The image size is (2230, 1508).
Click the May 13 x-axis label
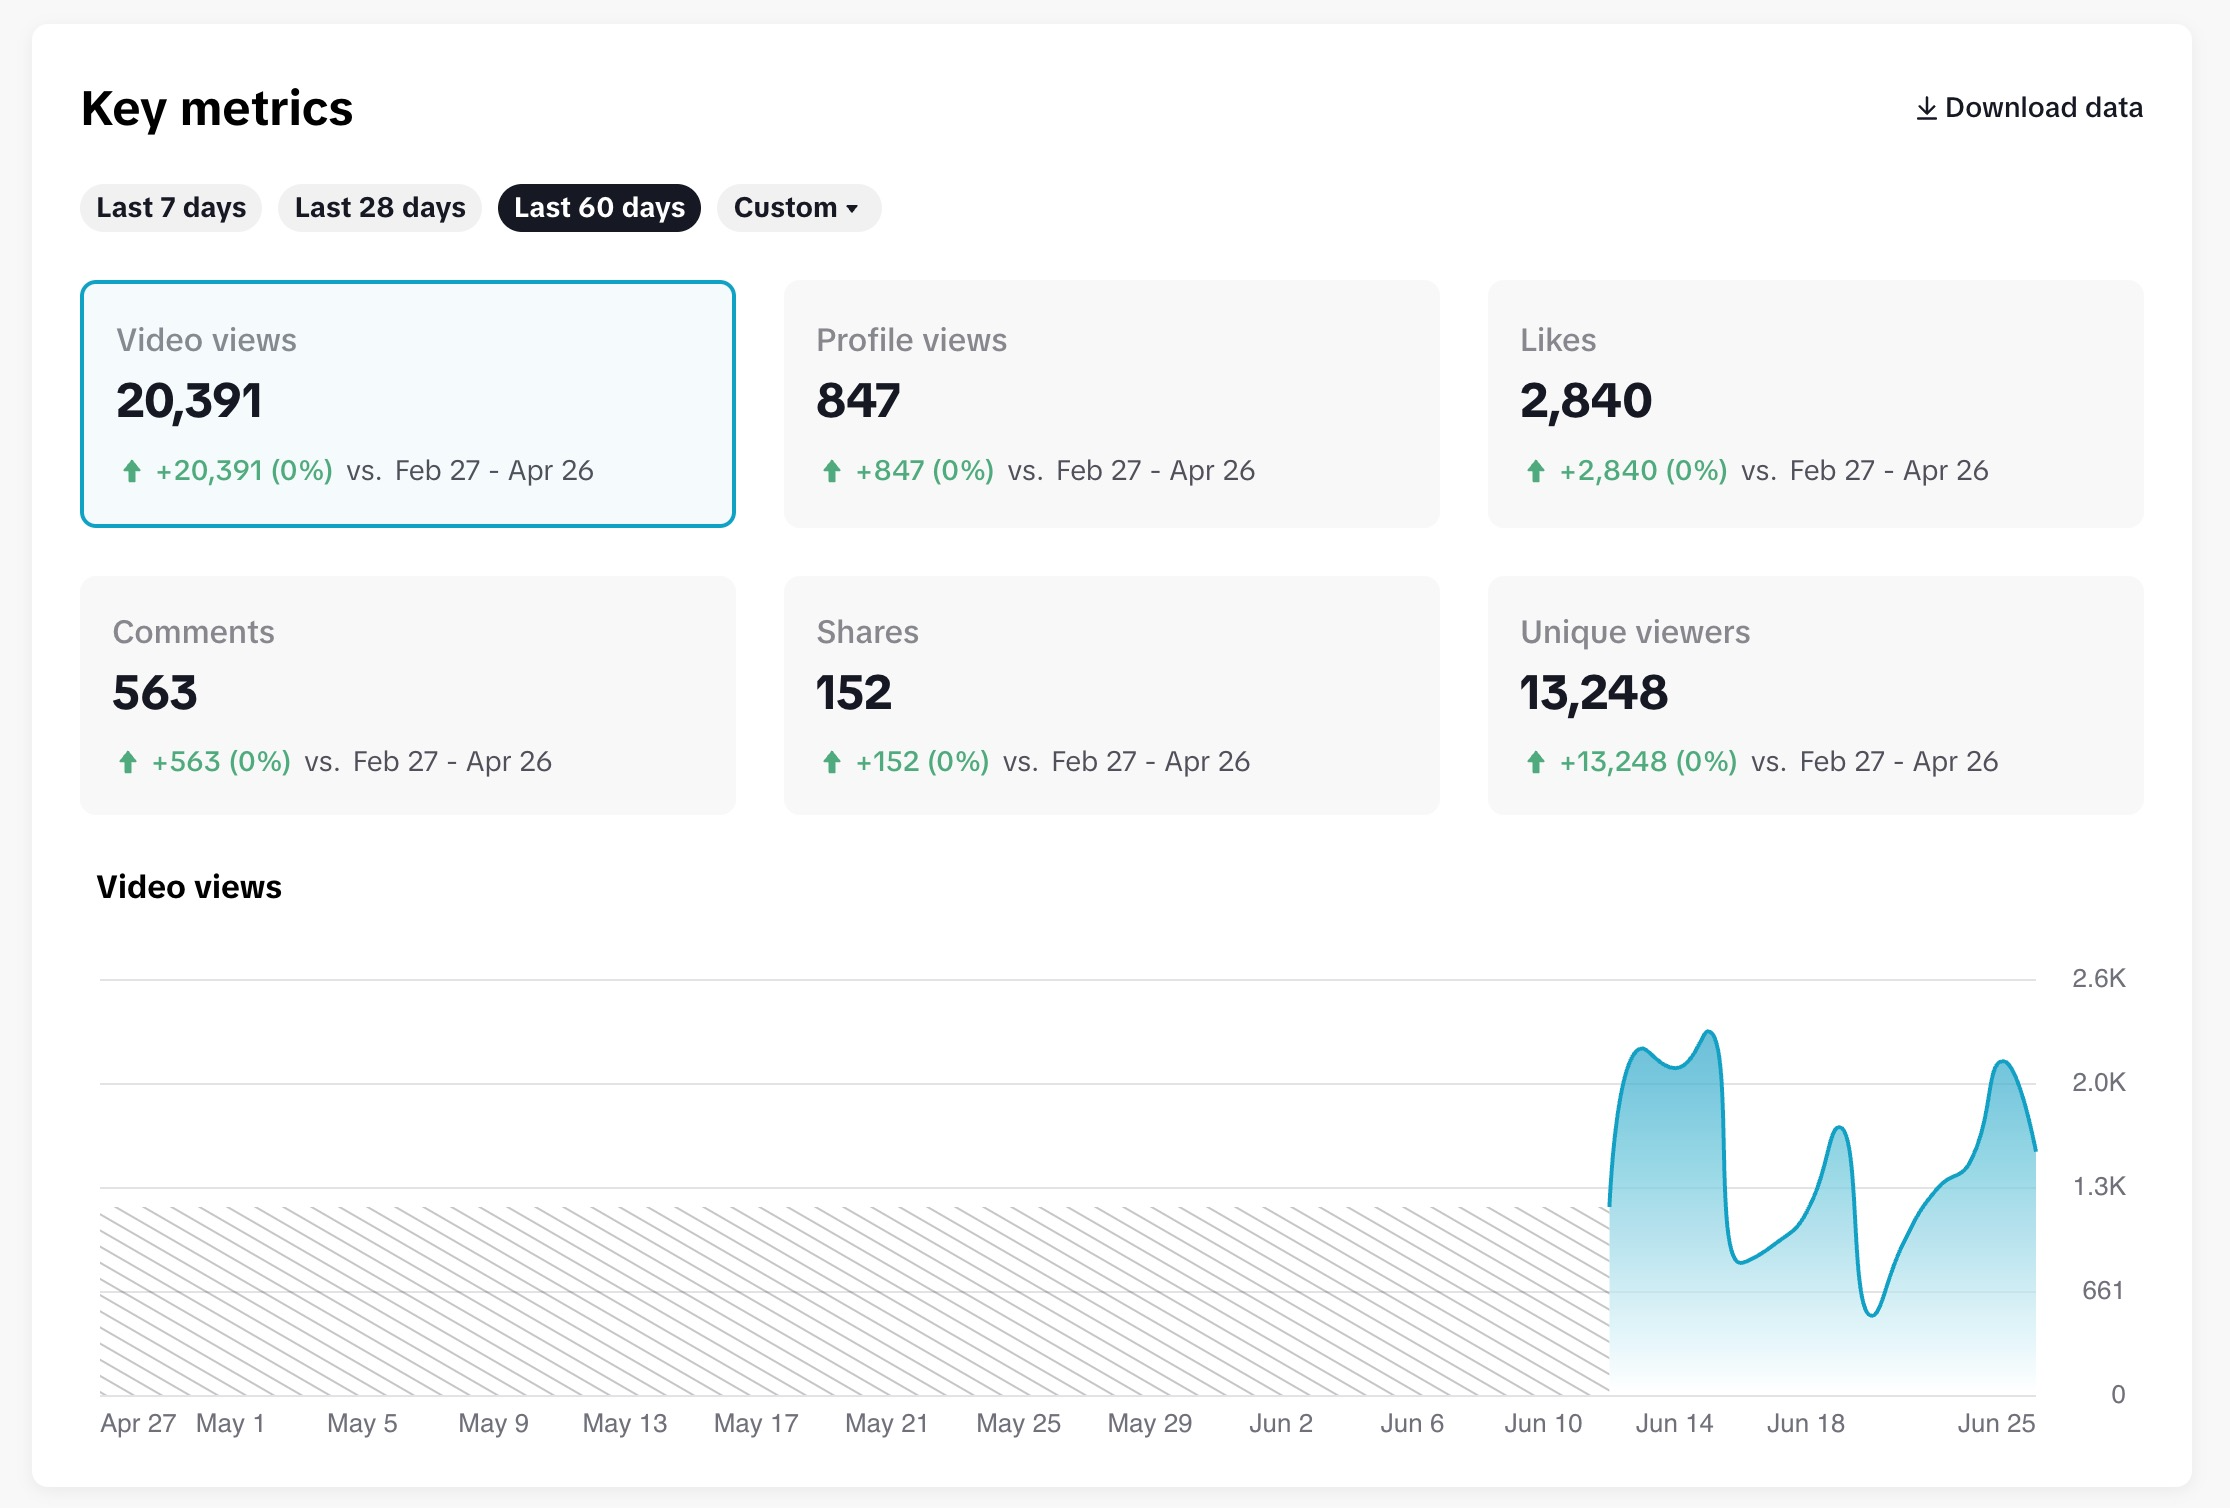(625, 1423)
